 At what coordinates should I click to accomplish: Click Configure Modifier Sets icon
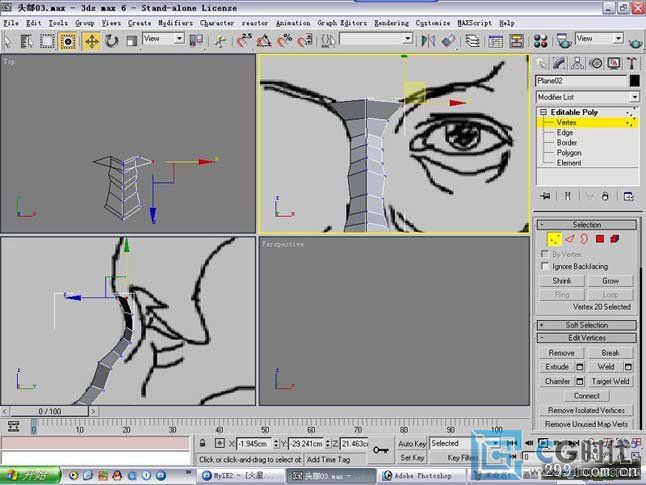click(x=628, y=196)
